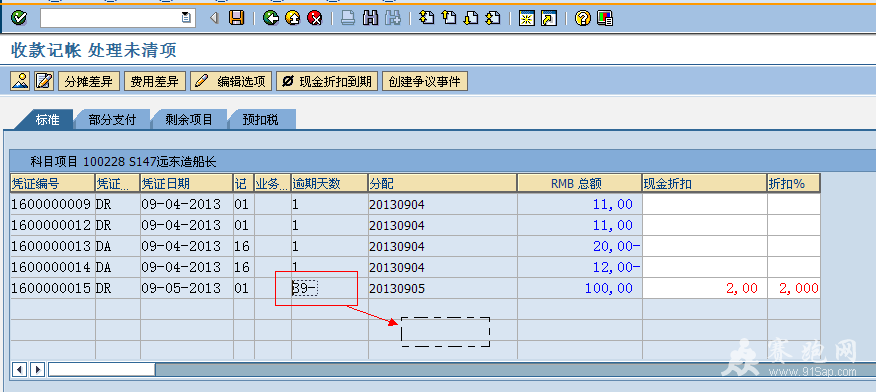
Task: Click the 折扣% column header
Action: pos(793,183)
